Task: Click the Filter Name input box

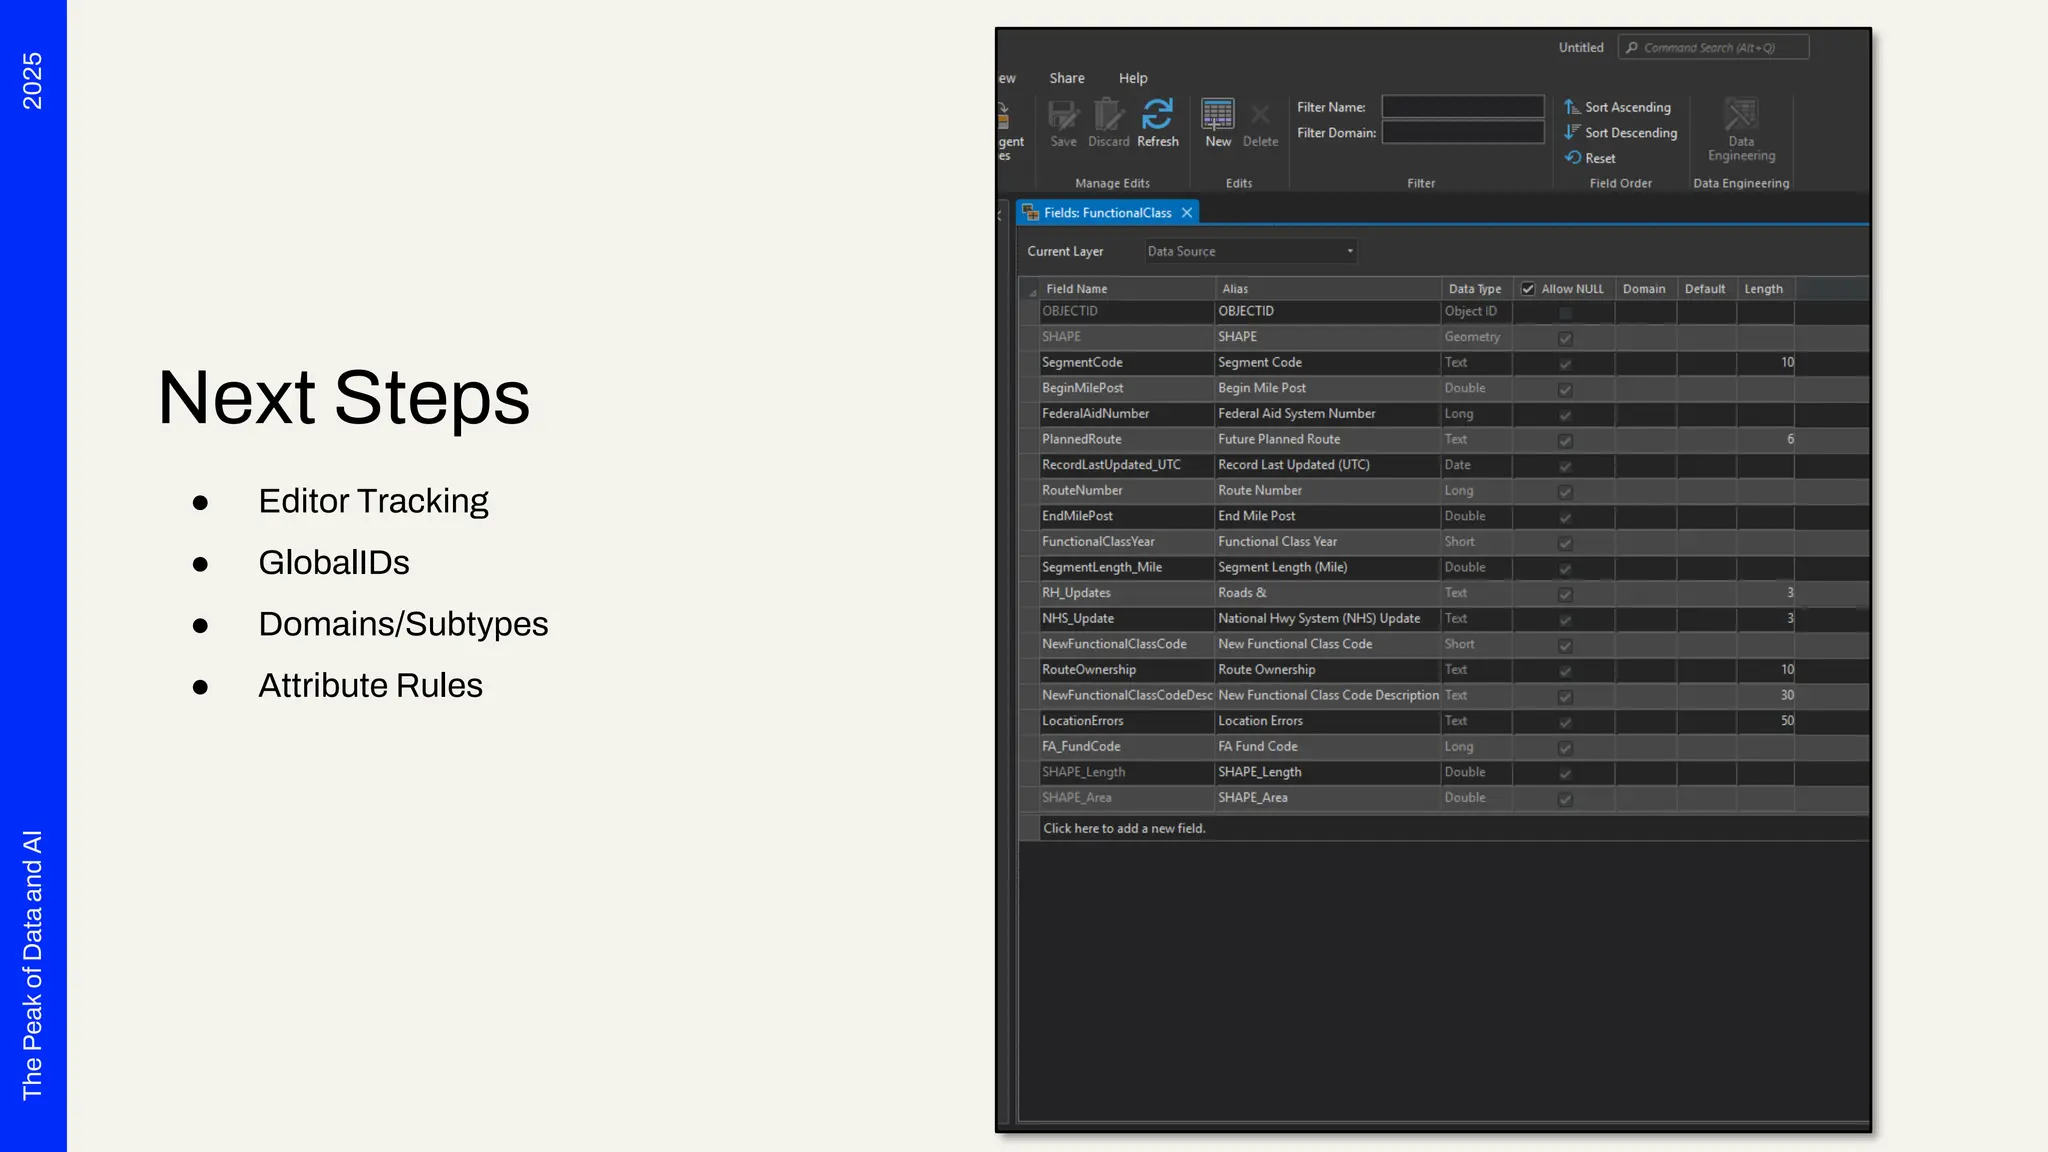Action: point(1462,107)
